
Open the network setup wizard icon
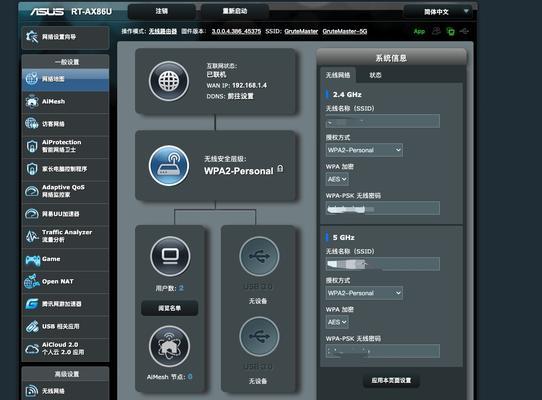[x=32, y=37]
